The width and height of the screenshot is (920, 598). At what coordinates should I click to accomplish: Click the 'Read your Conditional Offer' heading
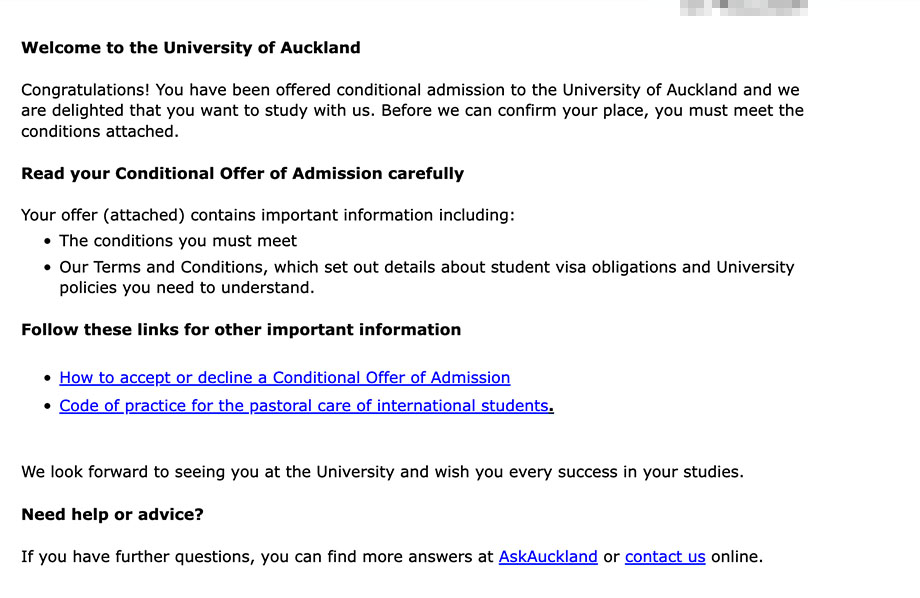click(242, 174)
